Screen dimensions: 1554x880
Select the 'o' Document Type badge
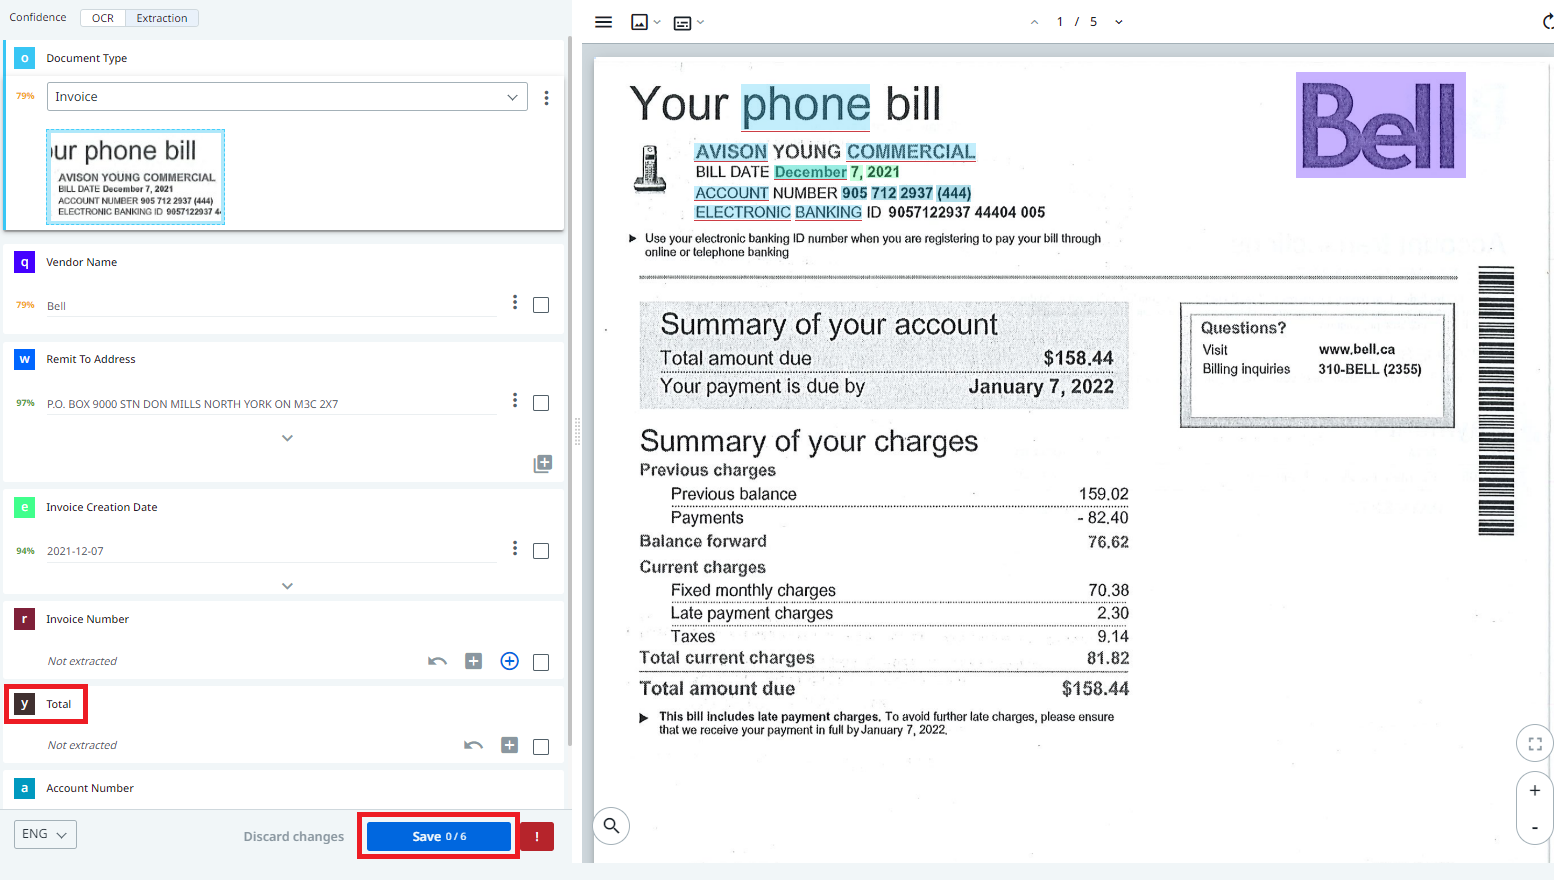coord(25,58)
